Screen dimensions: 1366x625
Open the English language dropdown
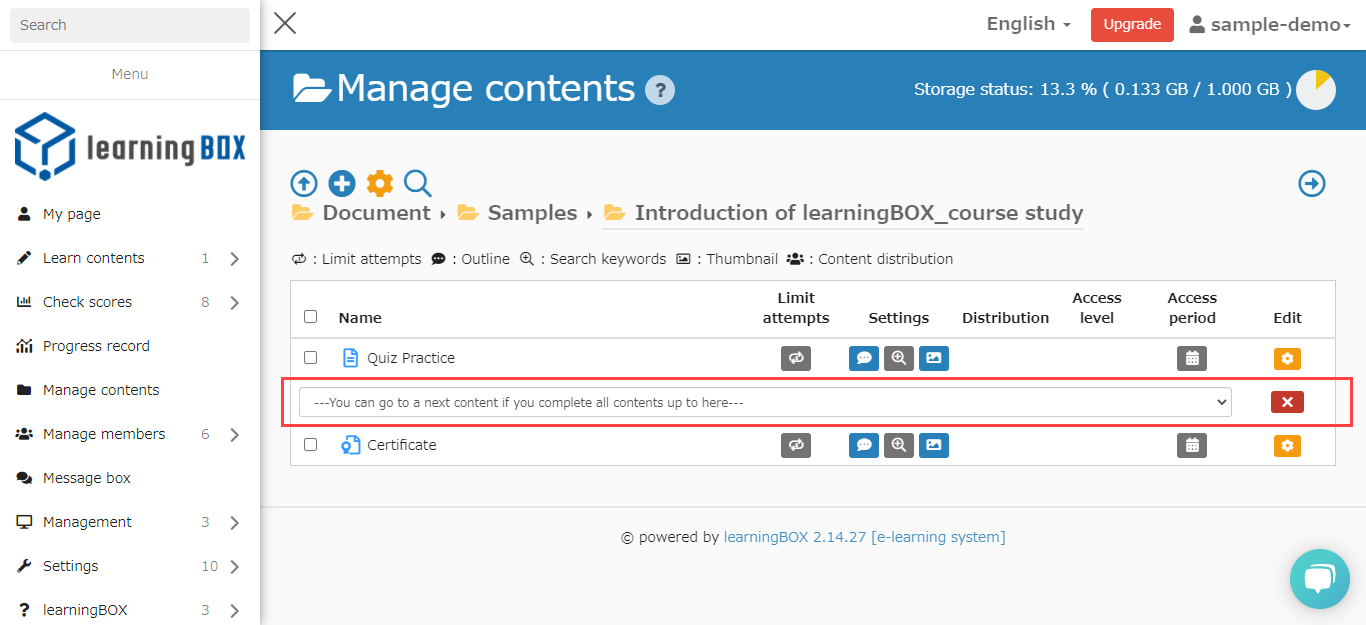click(x=1028, y=24)
